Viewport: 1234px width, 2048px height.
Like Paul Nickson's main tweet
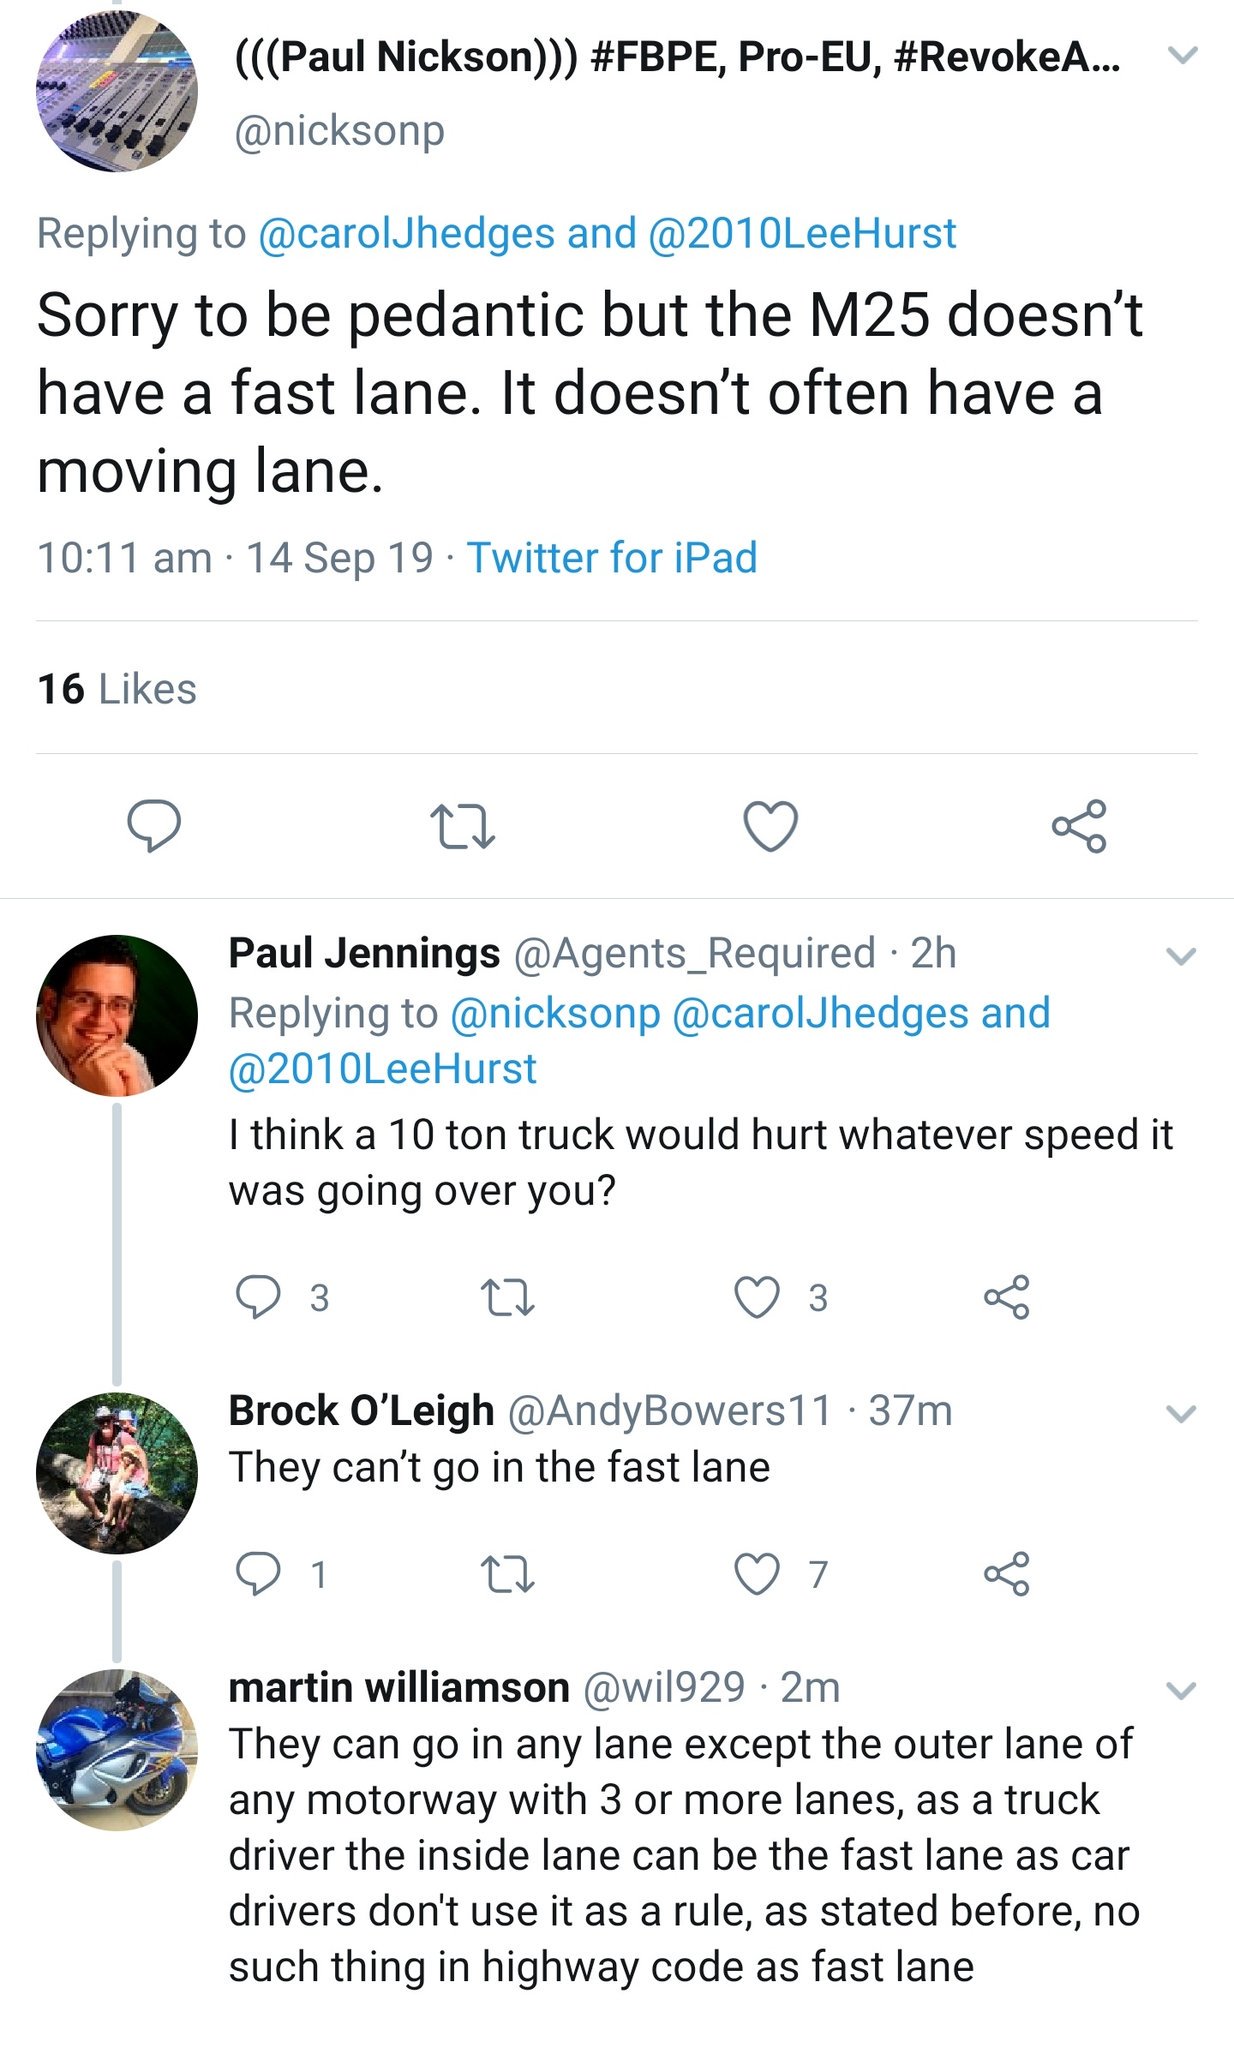pyautogui.click(x=770, y=827)
